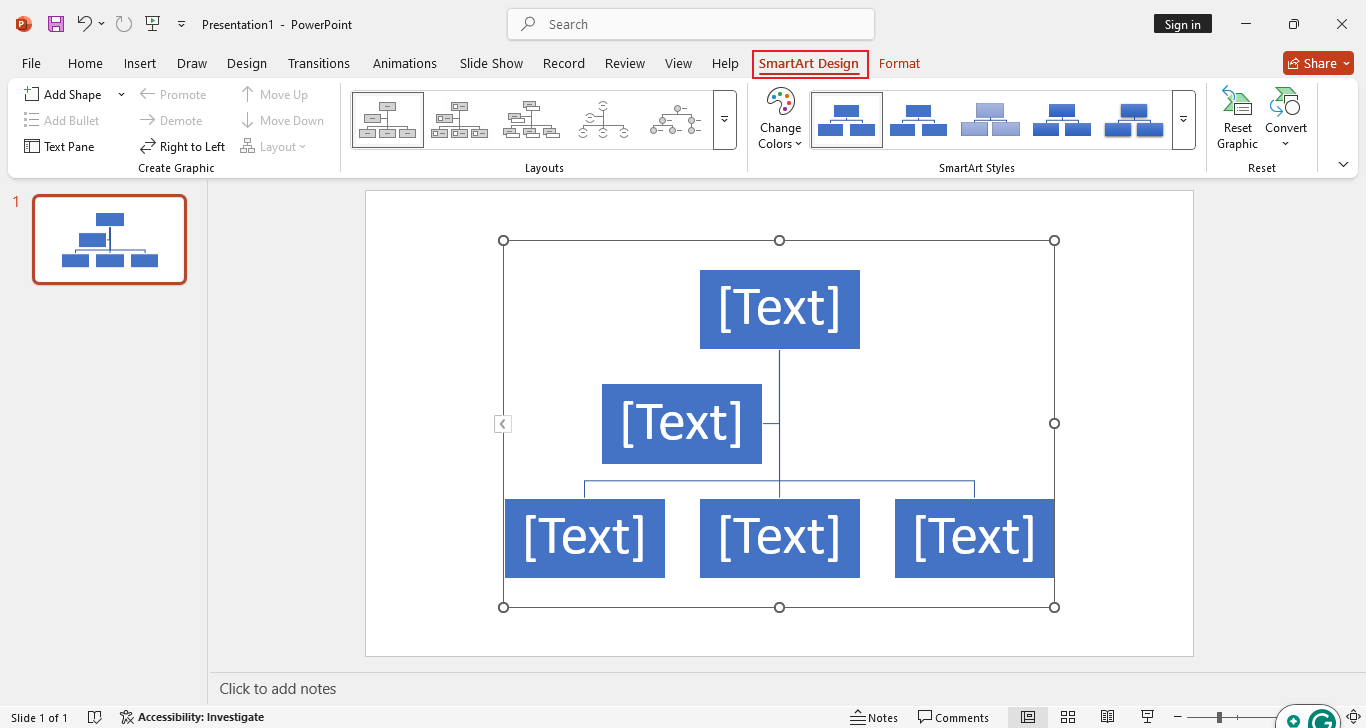Image resolution: width=1366 pixels, height=728 pixels.
Task: Select the first Hierarchy layout thumbnail
Action: click(x=387, y=118)
